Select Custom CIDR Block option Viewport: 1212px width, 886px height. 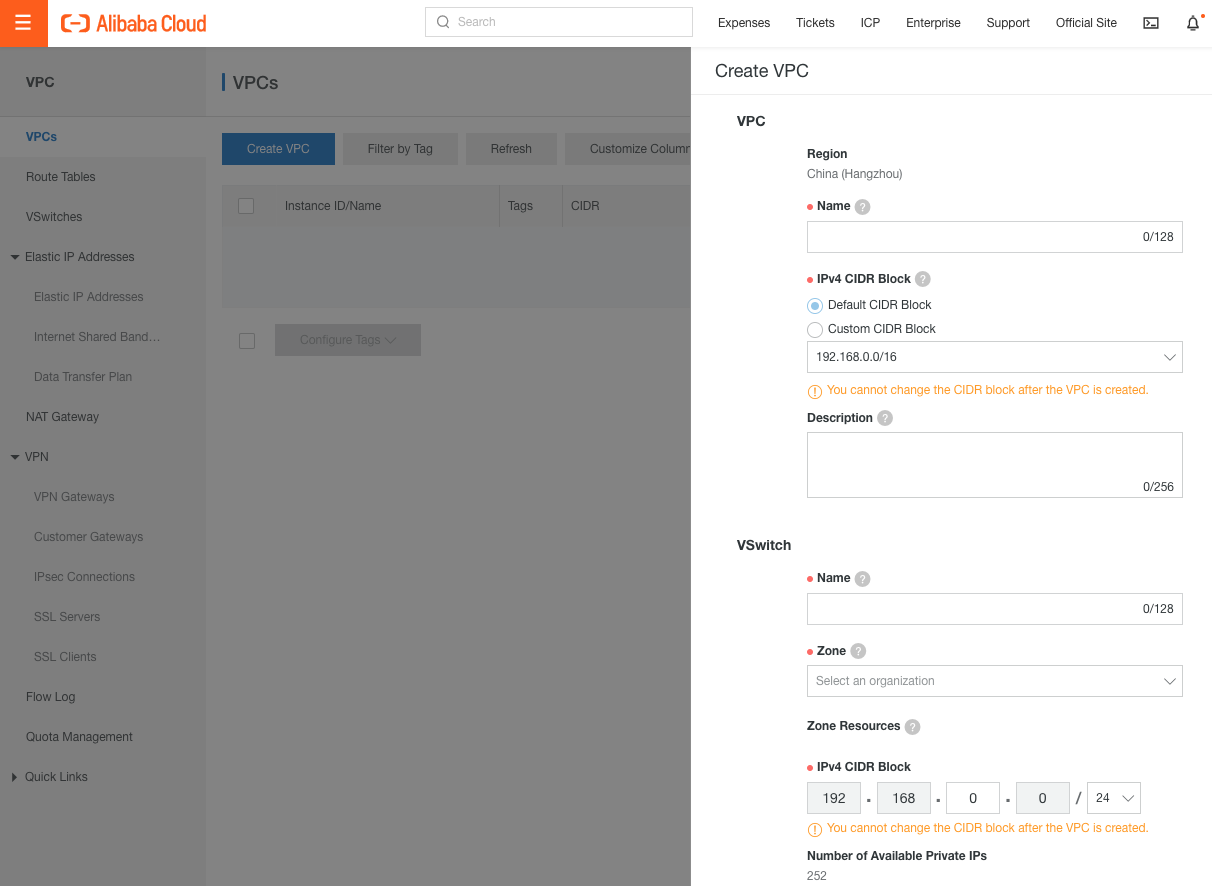[815, 330]
